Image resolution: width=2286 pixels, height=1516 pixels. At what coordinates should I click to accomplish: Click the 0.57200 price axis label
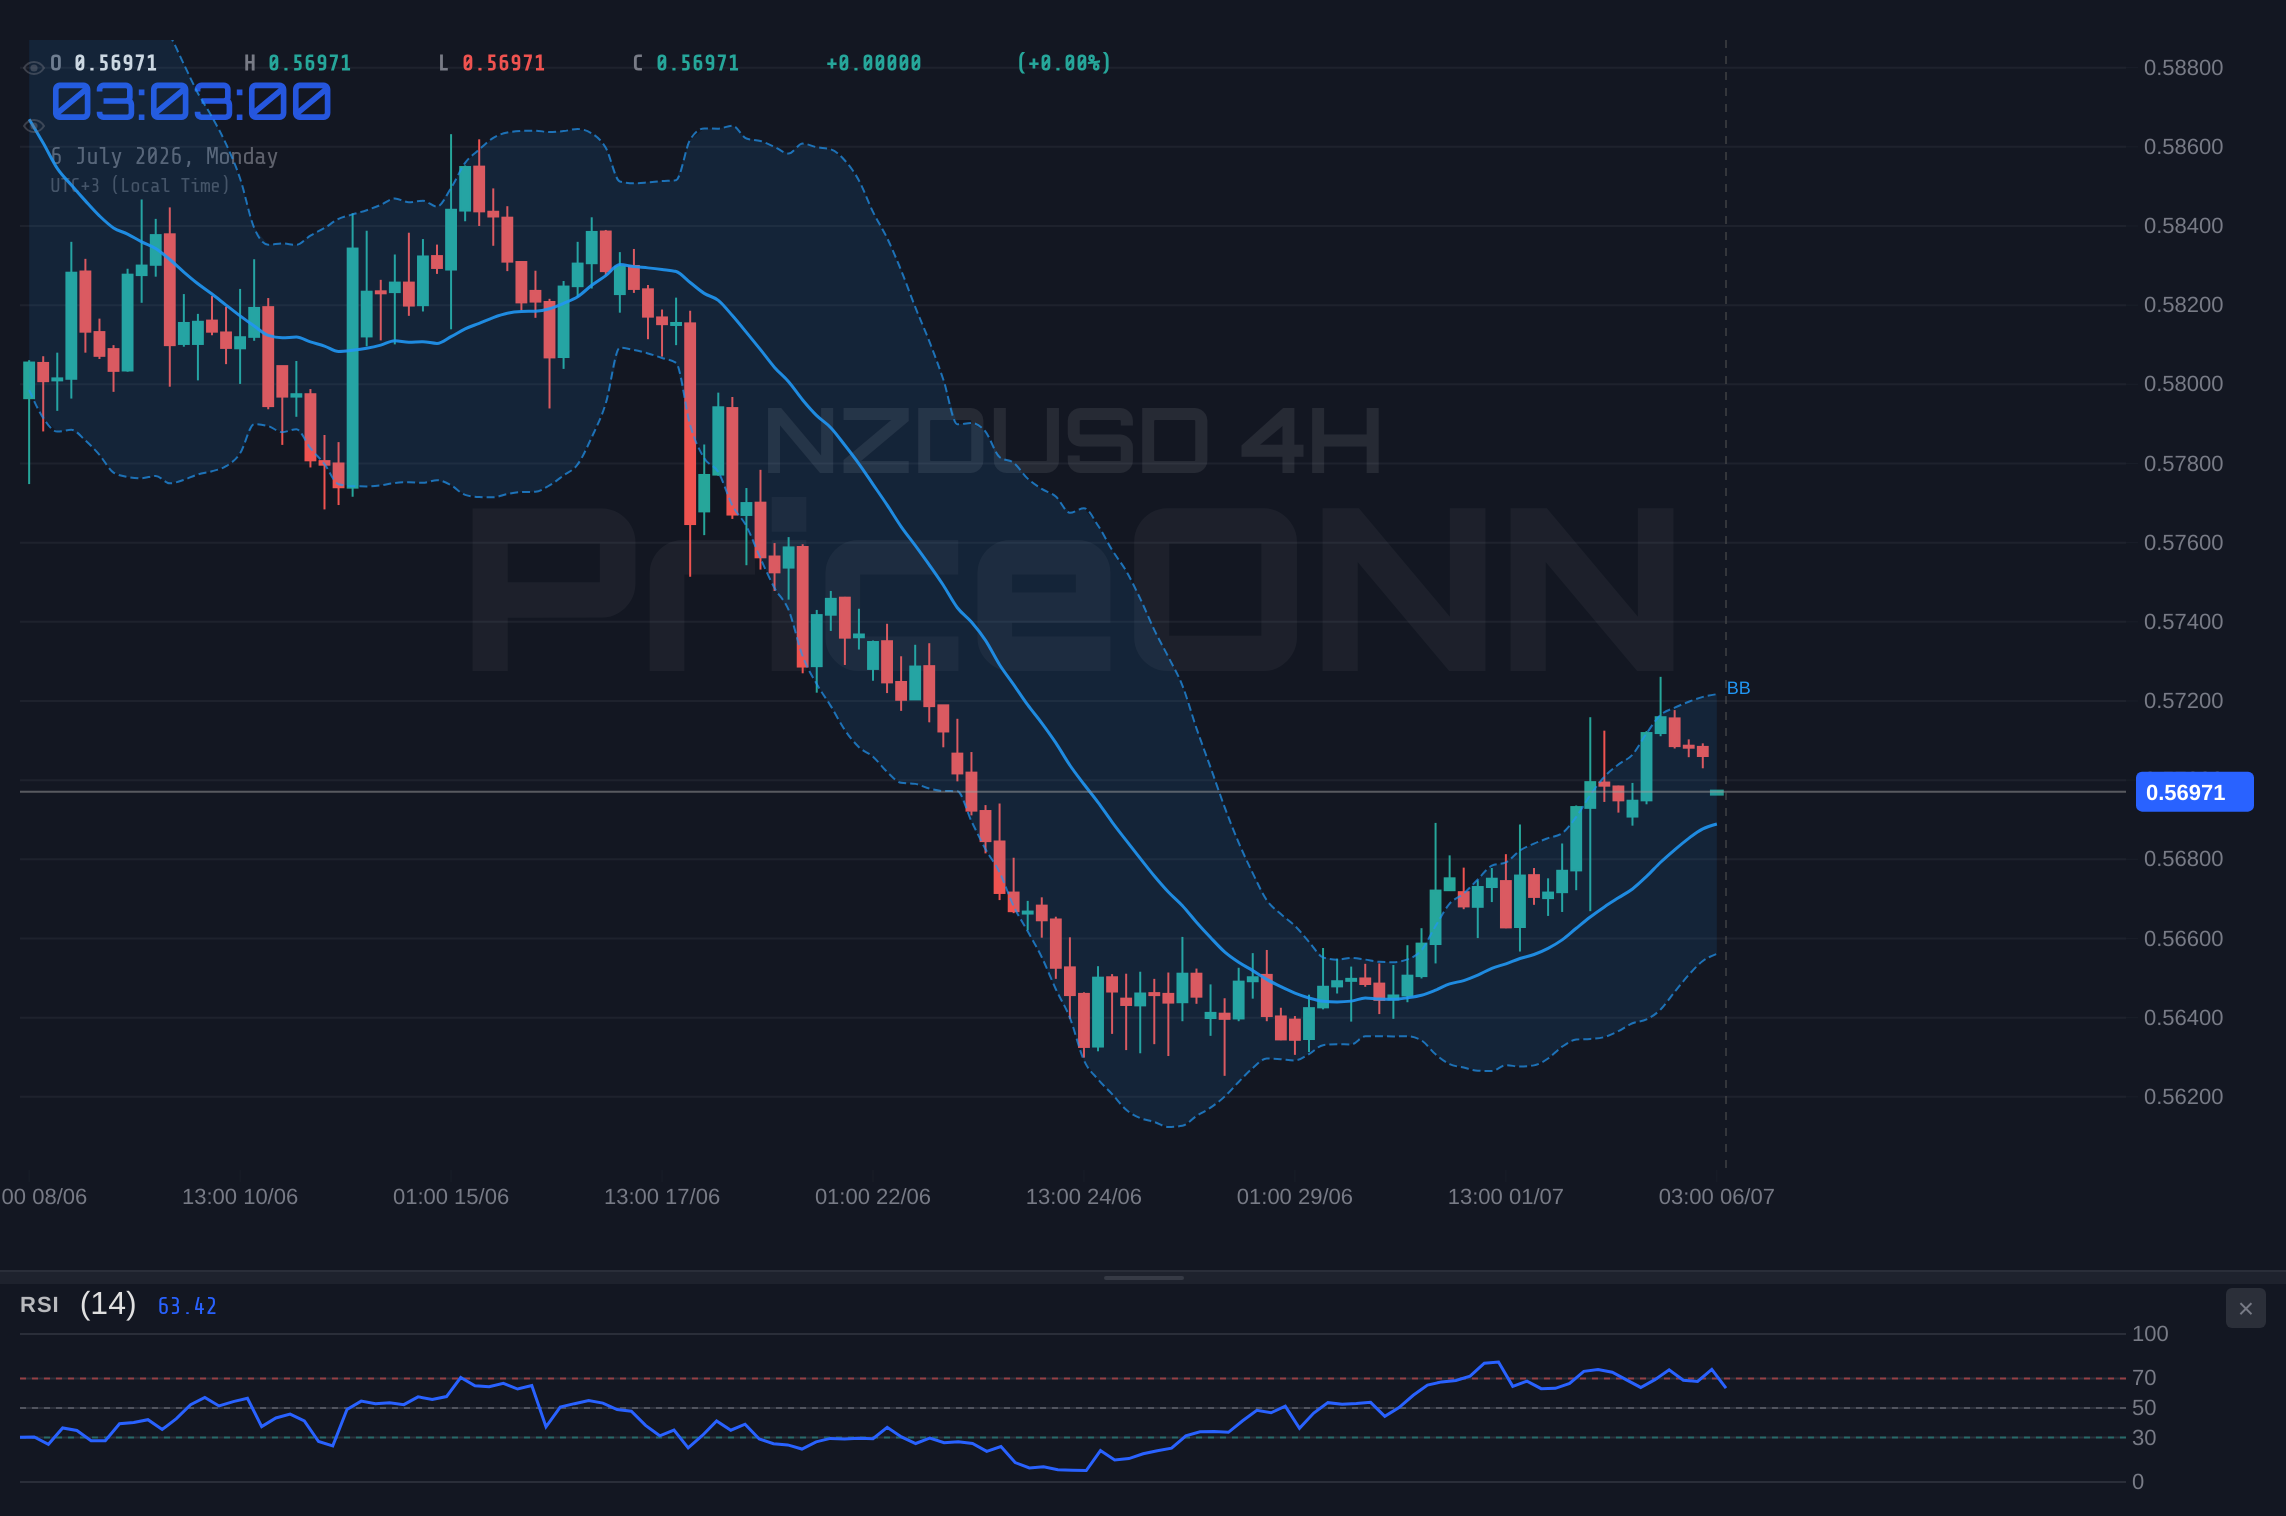[x=2183, y=701]
